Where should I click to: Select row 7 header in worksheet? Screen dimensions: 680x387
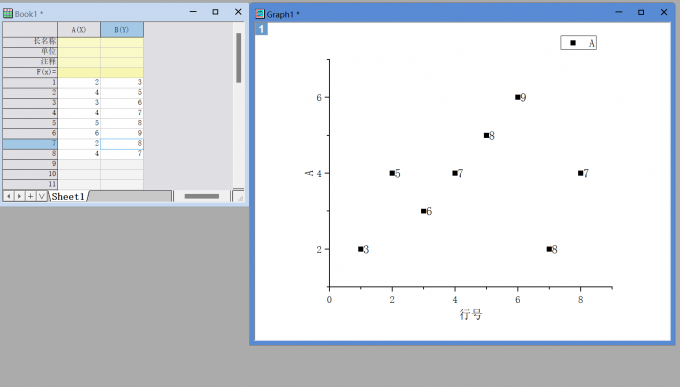pos(30,144)
